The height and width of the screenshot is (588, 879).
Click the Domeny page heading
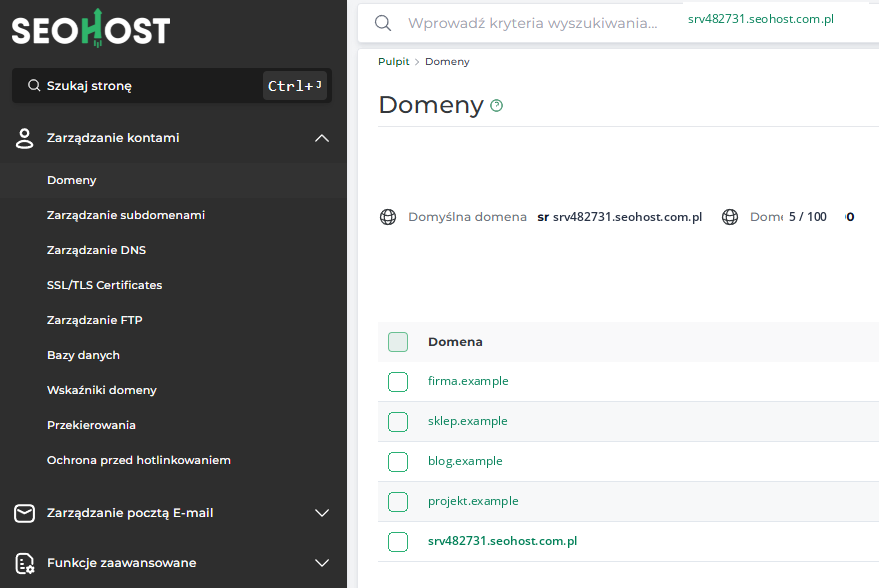click(431, 105)
